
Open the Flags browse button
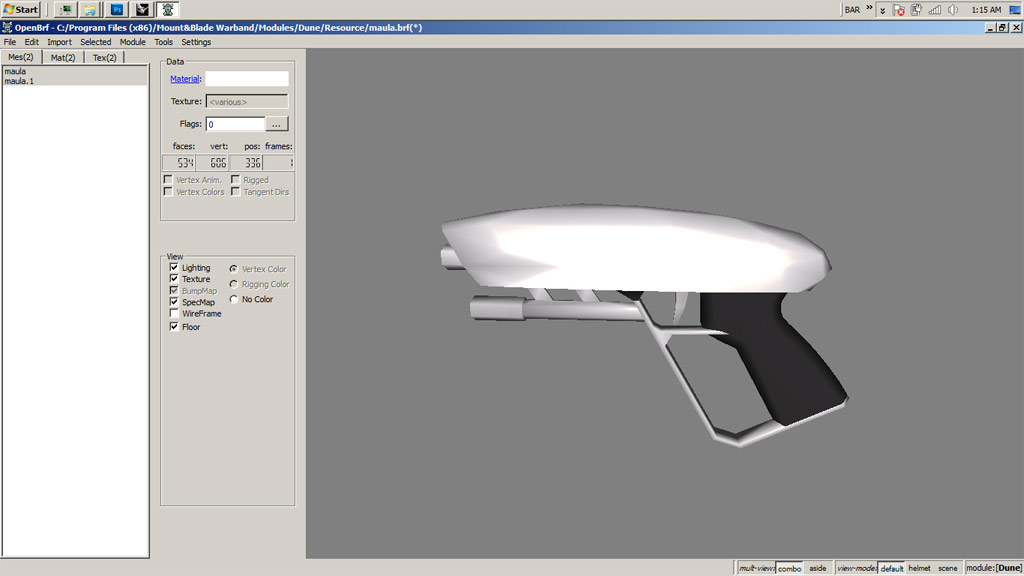[277, 124]
